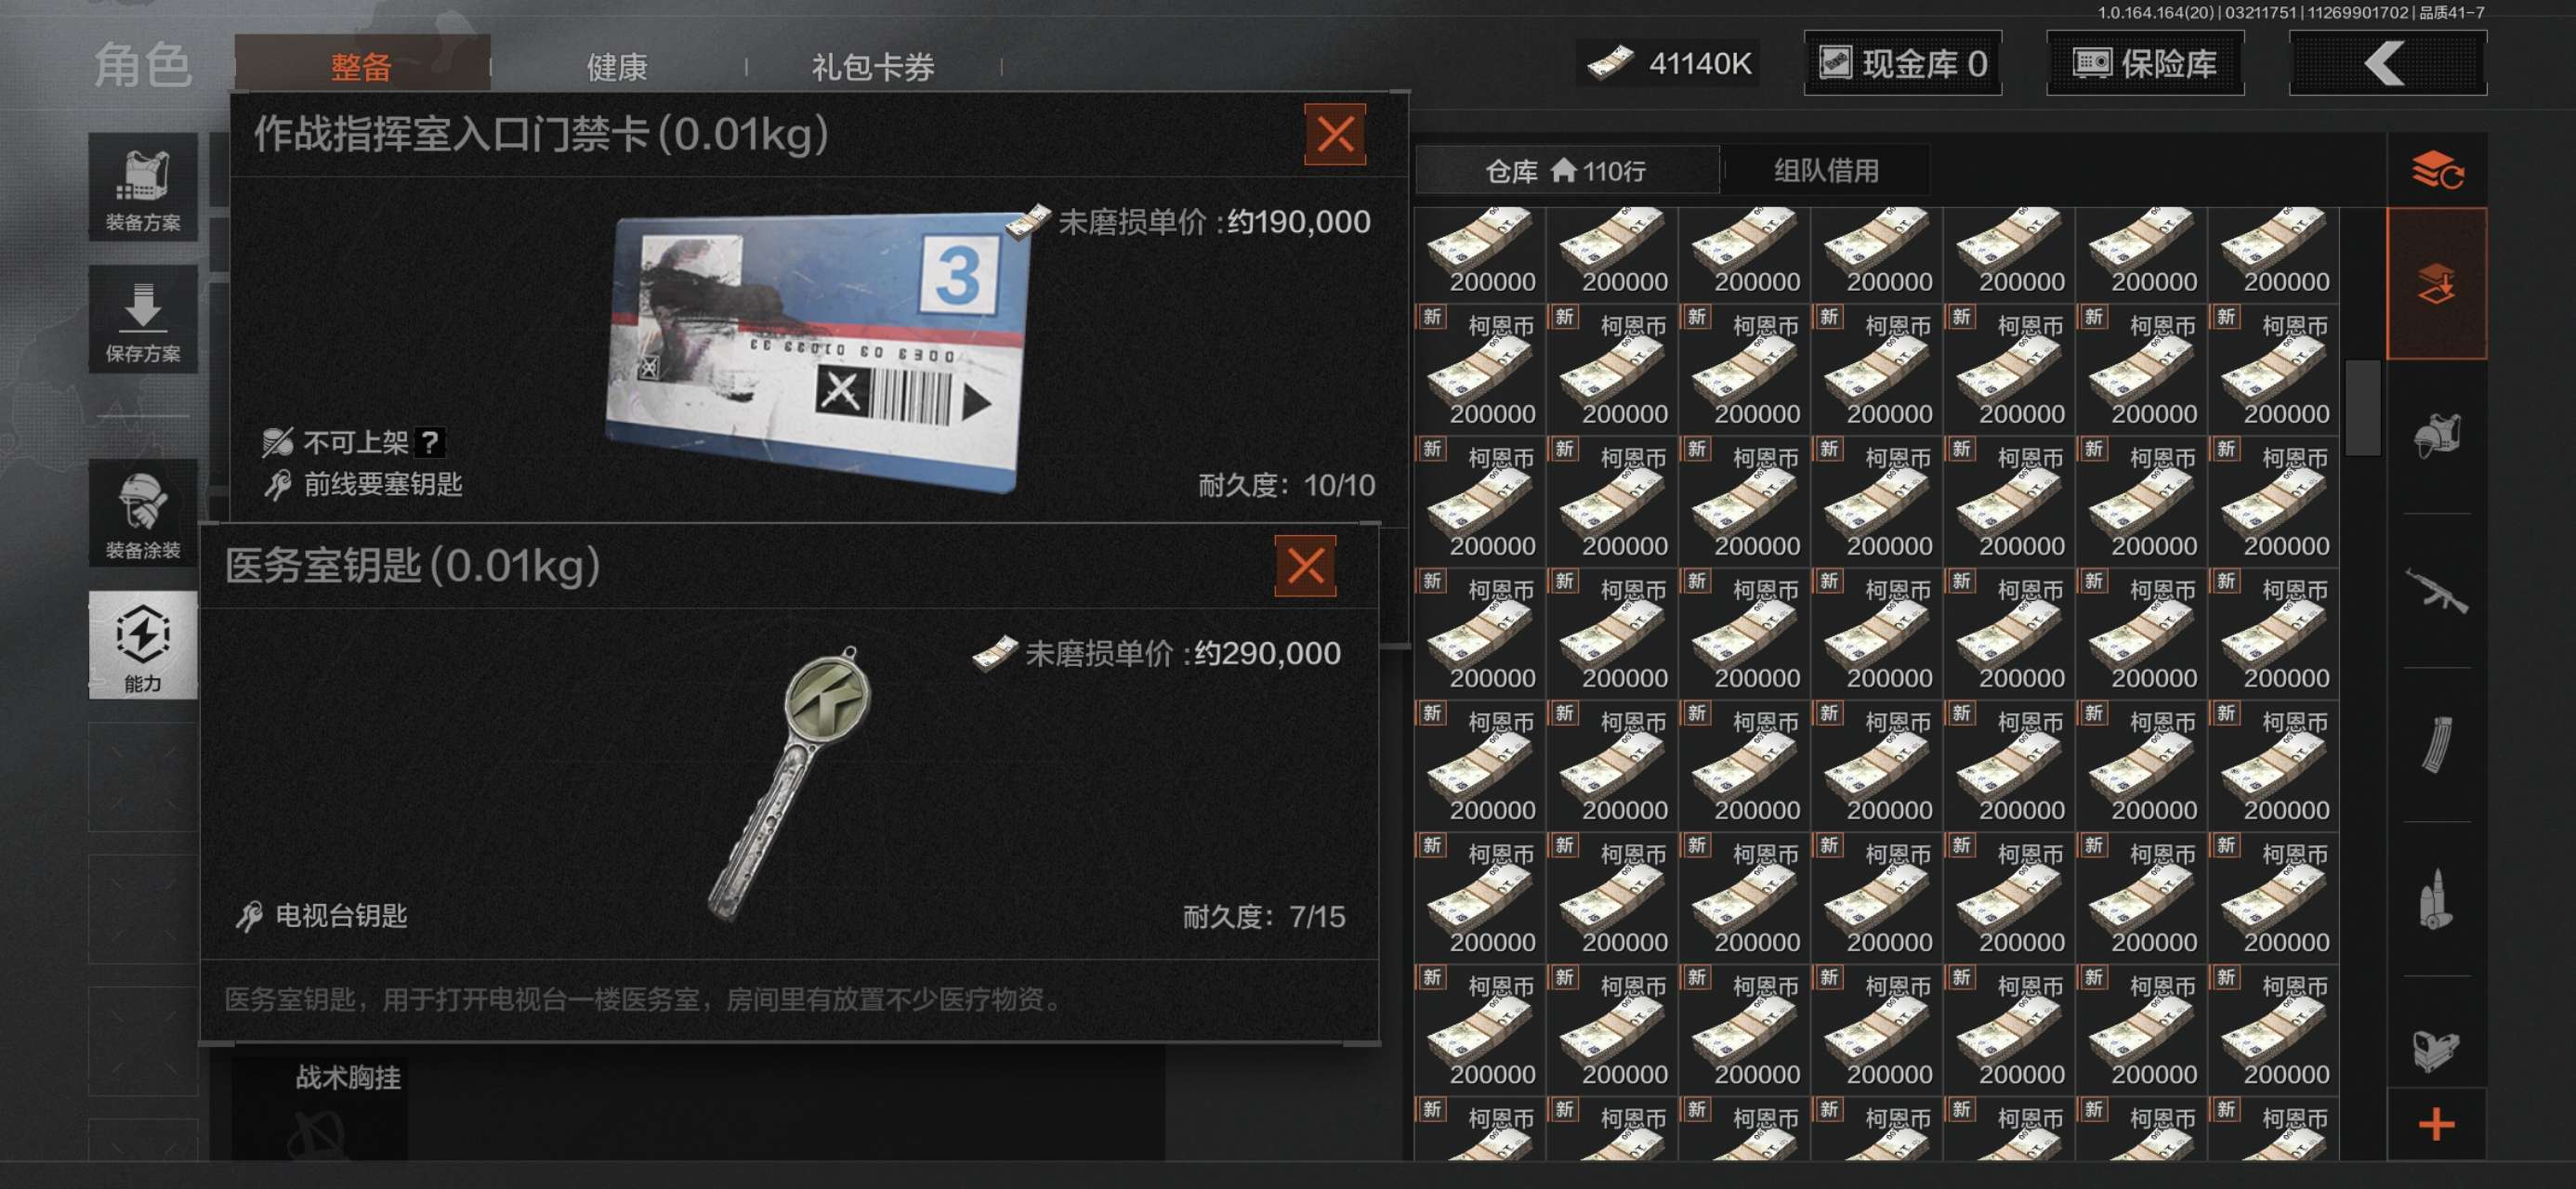Open the 不可上架 question mark help
Screen dimensions: 2576x1189
point(430,442)
